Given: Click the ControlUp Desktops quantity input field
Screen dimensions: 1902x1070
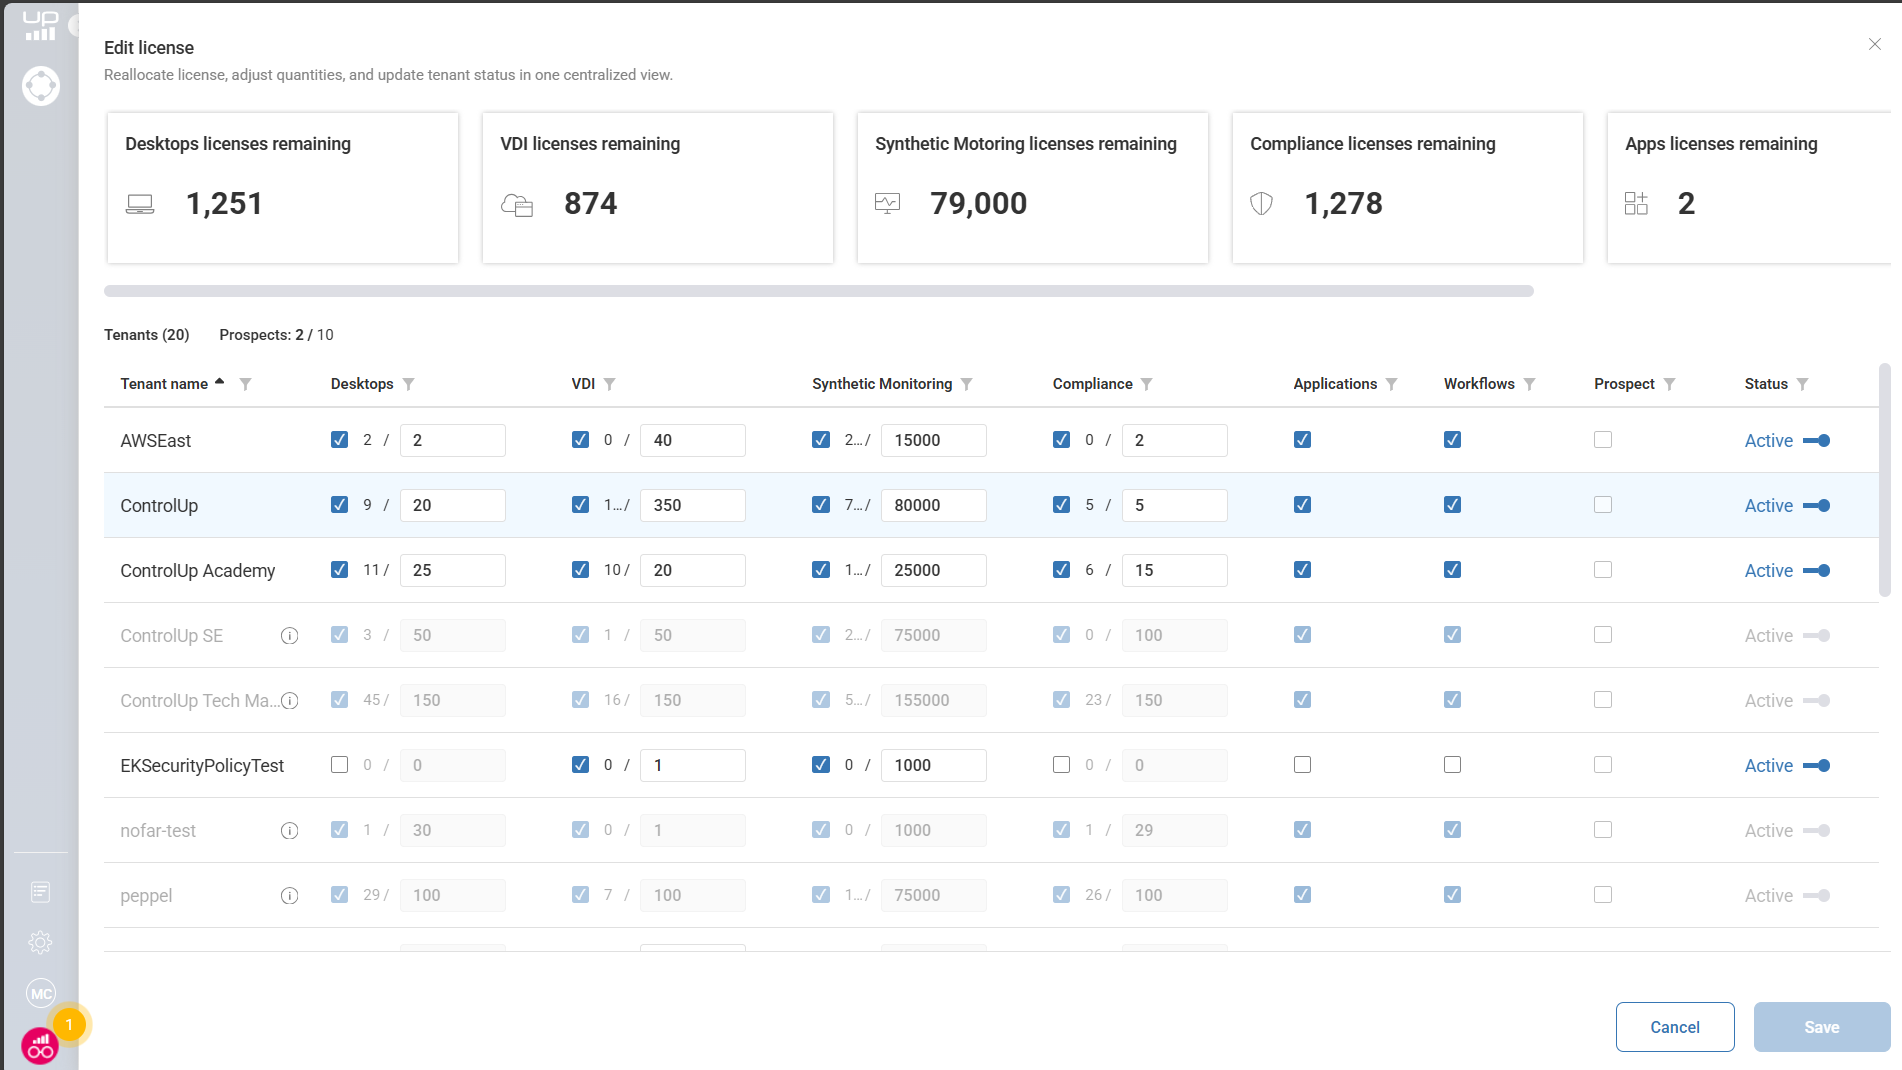Looking at the screenshot, I should [452, 506].
